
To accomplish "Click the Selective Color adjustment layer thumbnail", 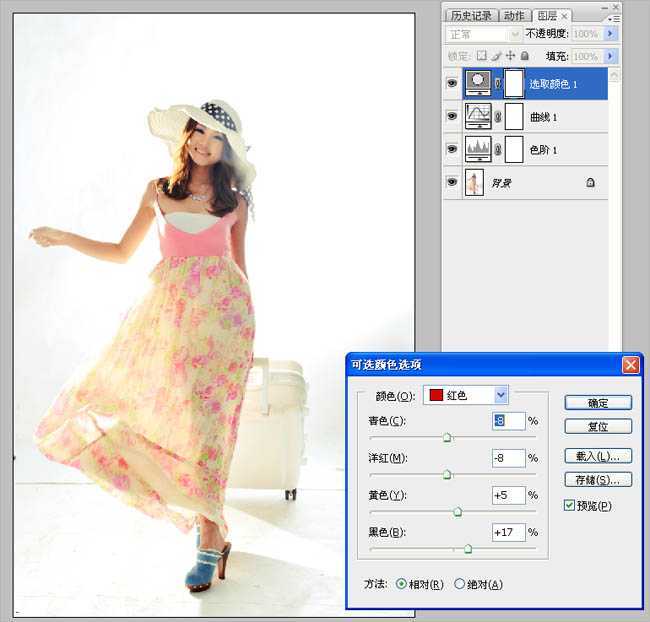I will (479, 84).
